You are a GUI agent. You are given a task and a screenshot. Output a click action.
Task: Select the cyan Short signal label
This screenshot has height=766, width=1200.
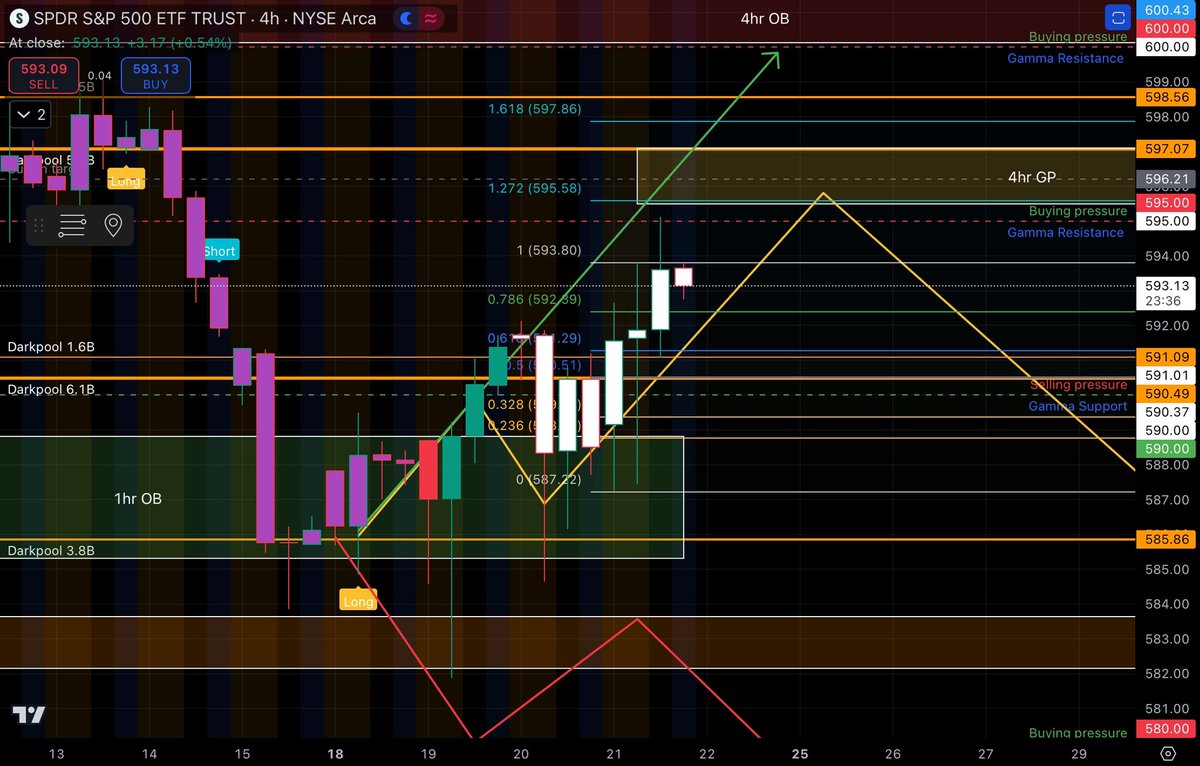pos(219,251)
